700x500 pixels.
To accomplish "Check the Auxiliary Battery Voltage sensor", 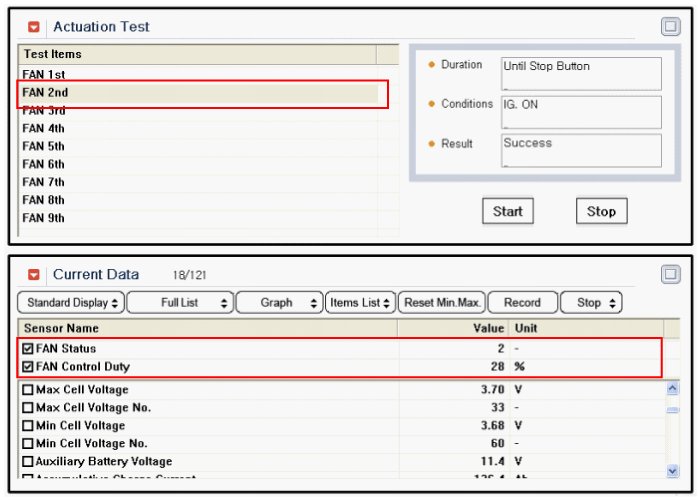I will pos(27,462).
